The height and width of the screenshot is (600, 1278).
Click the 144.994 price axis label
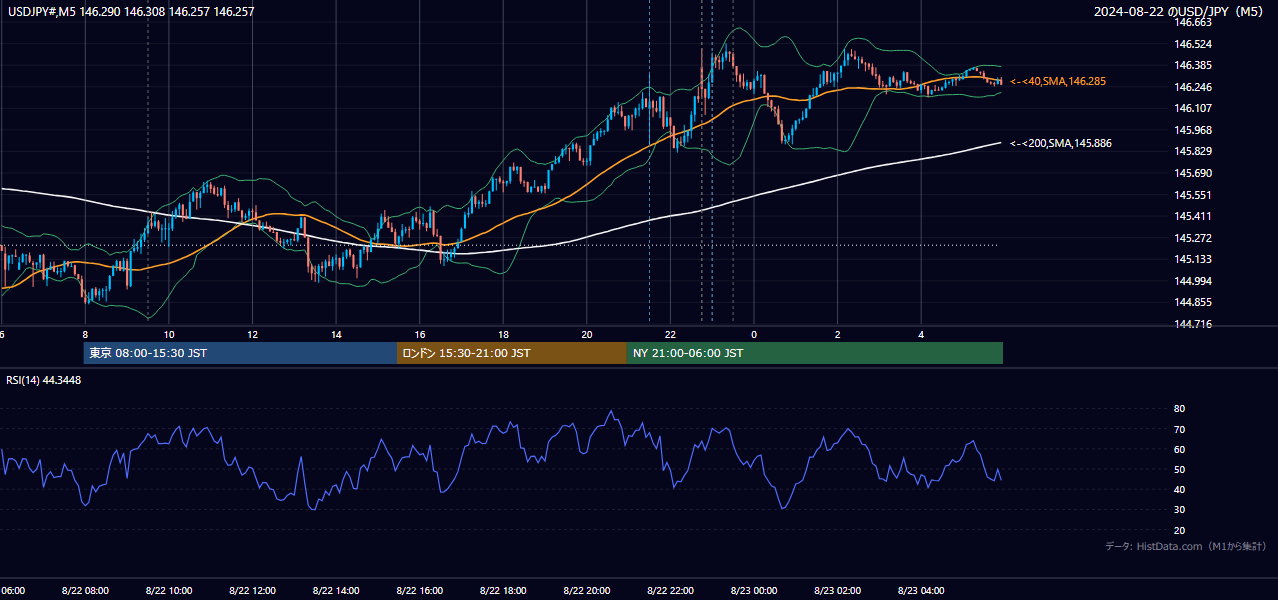click(1193, 281)
